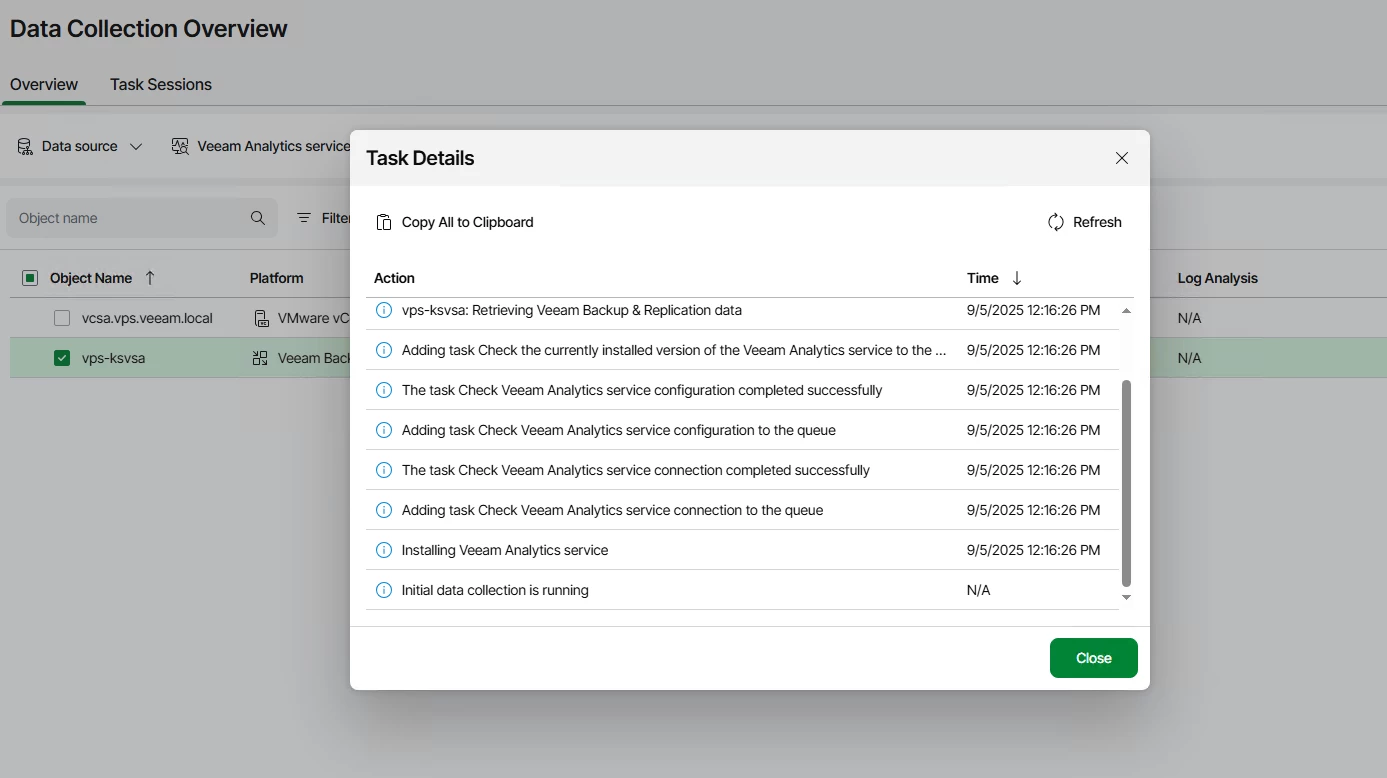This screenshot has height=778, width=1387.
Task: Switch to the Overview tab
Action: coord(44,84)
